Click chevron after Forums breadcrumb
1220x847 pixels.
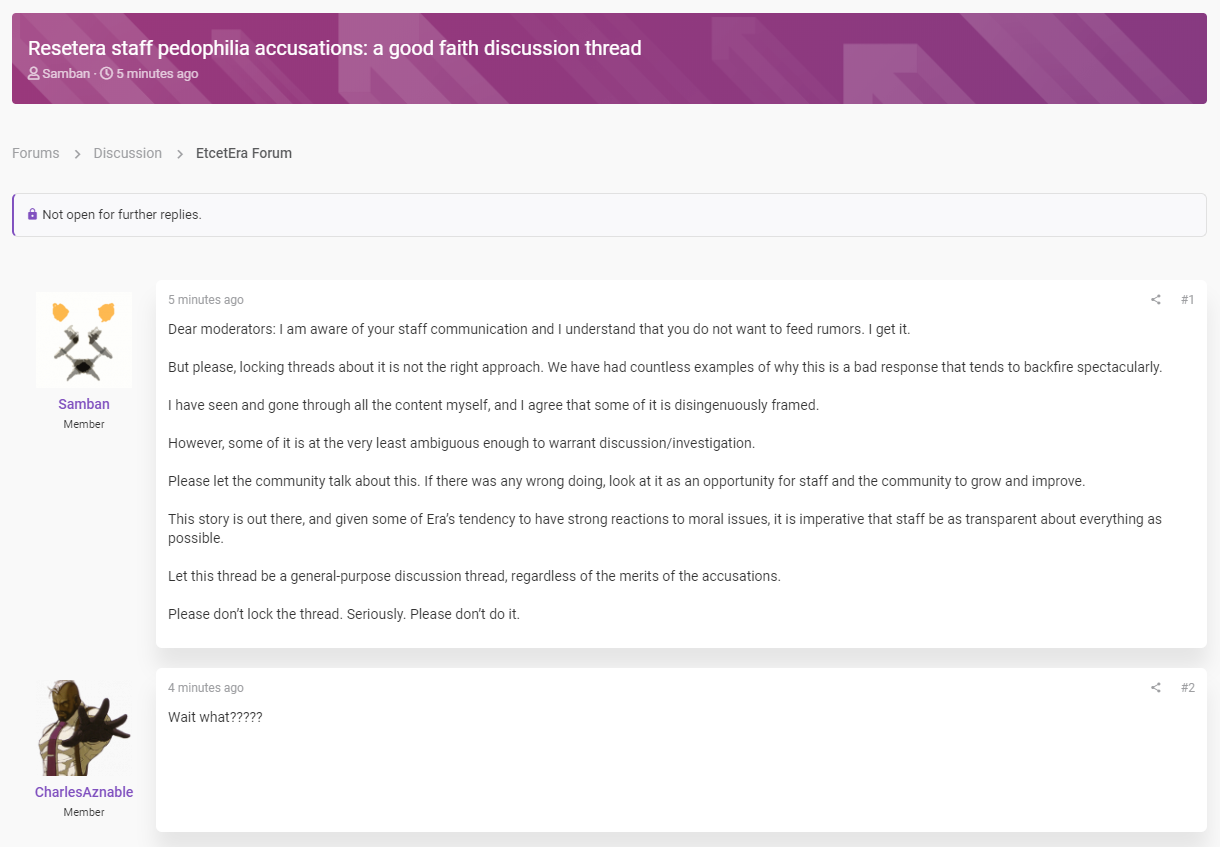(77, 154)
